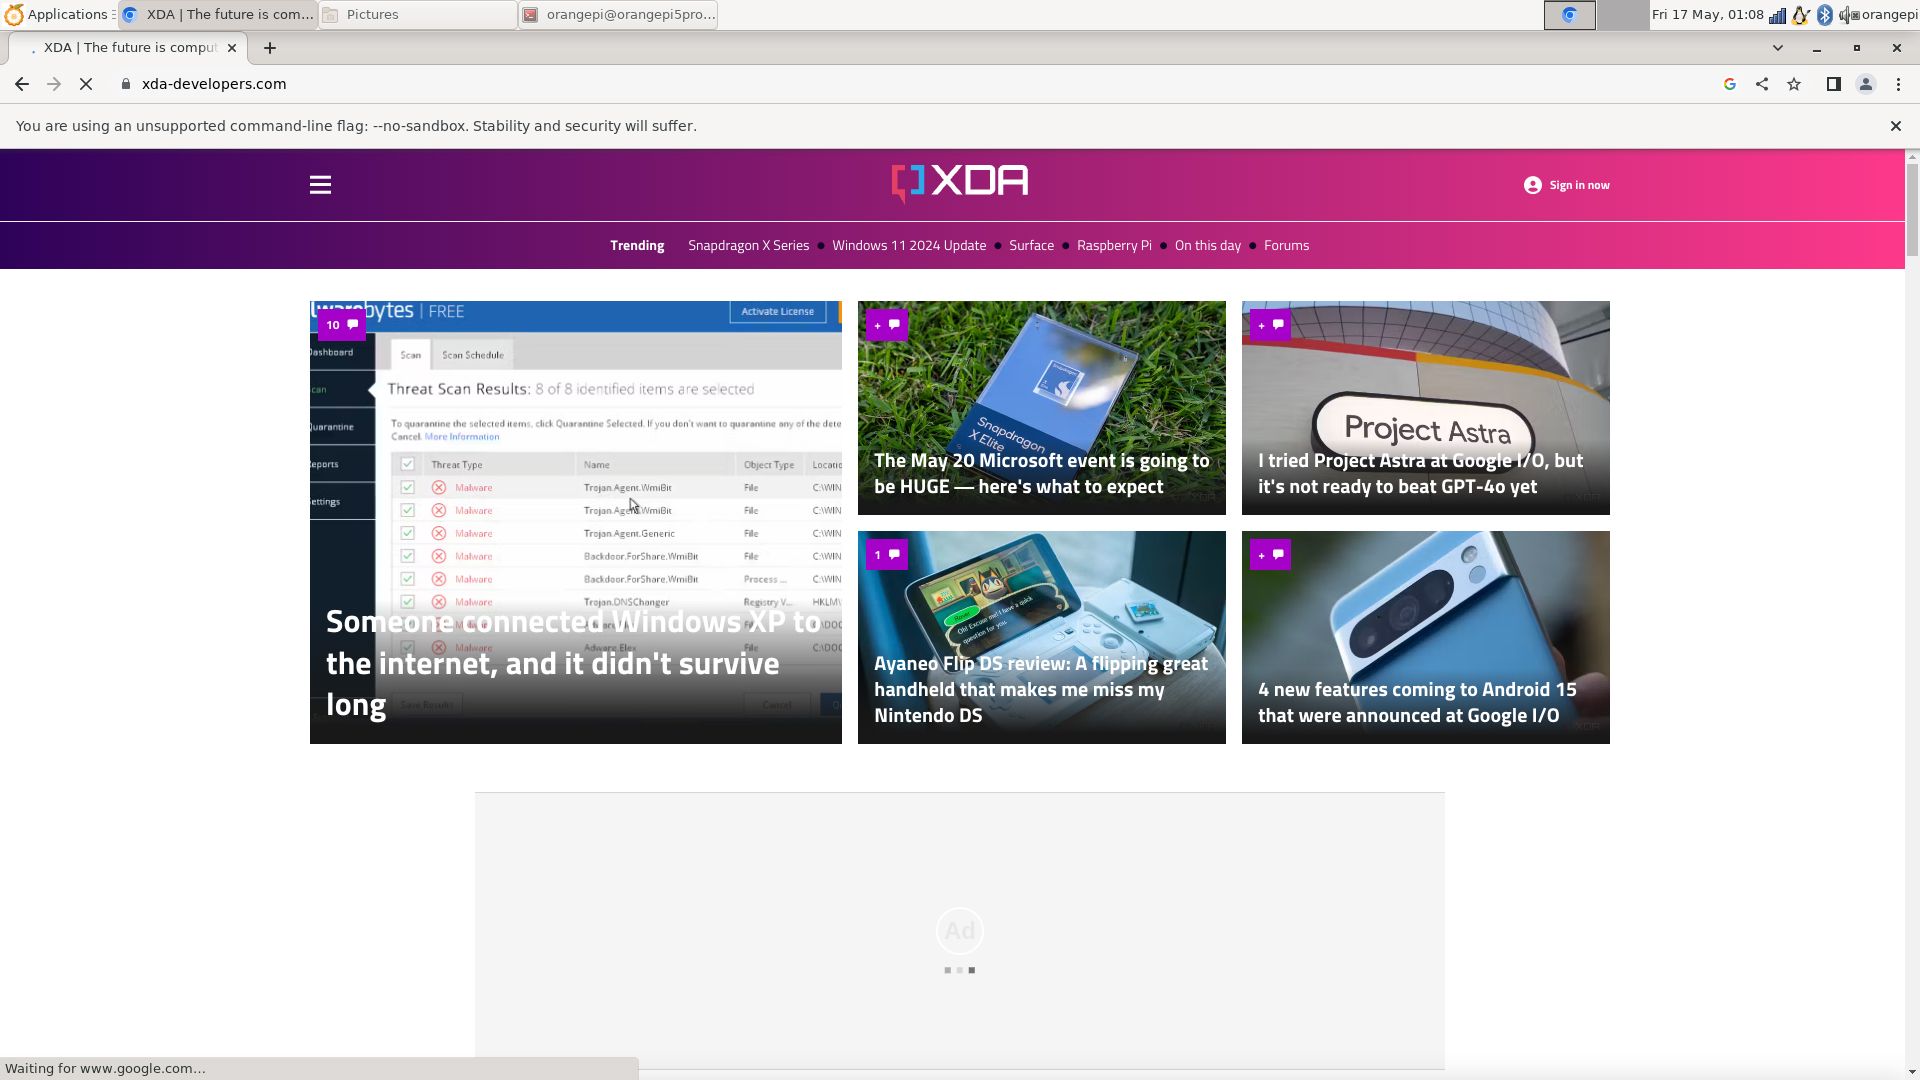Toggle the browser side panel icon
Viewport: 1920px width, 1080px height.
[x=1833, y=84]
